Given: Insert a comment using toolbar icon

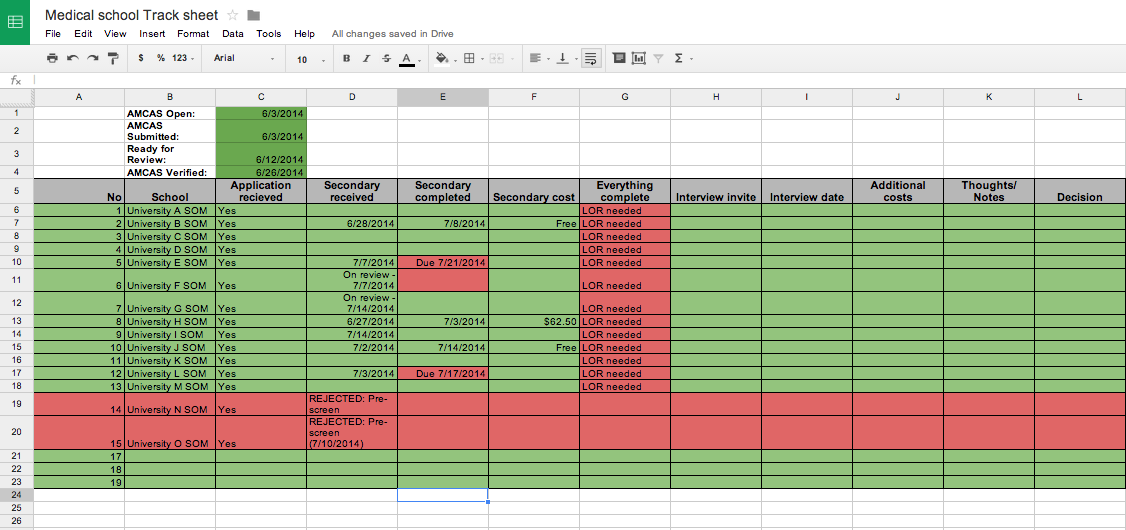Looking at the screenshot, I should point(619,59).
